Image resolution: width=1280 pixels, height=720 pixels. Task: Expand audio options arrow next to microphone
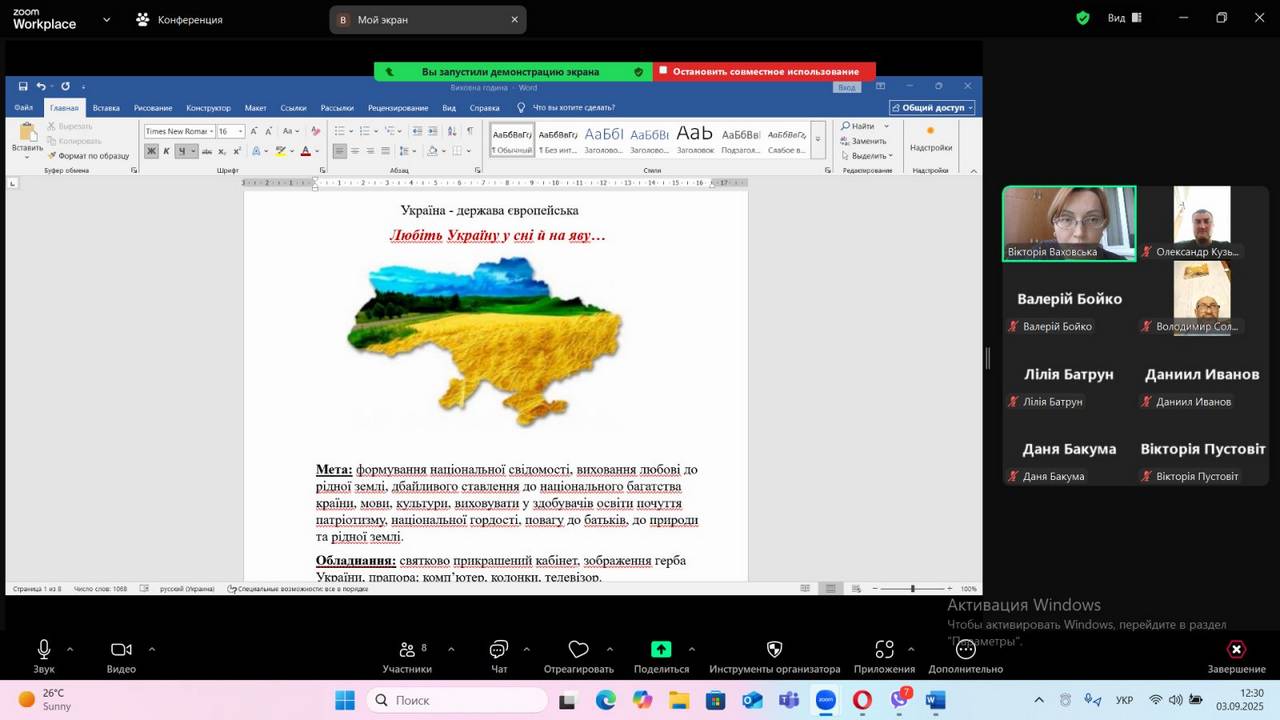[x=70, y=649]
